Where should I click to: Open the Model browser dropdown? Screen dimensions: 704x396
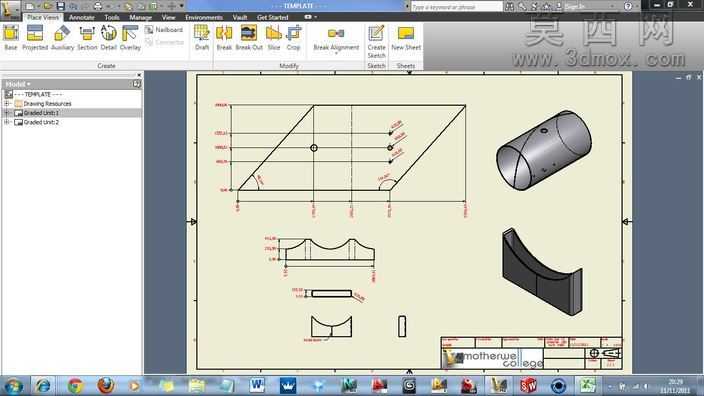point(18,84)
